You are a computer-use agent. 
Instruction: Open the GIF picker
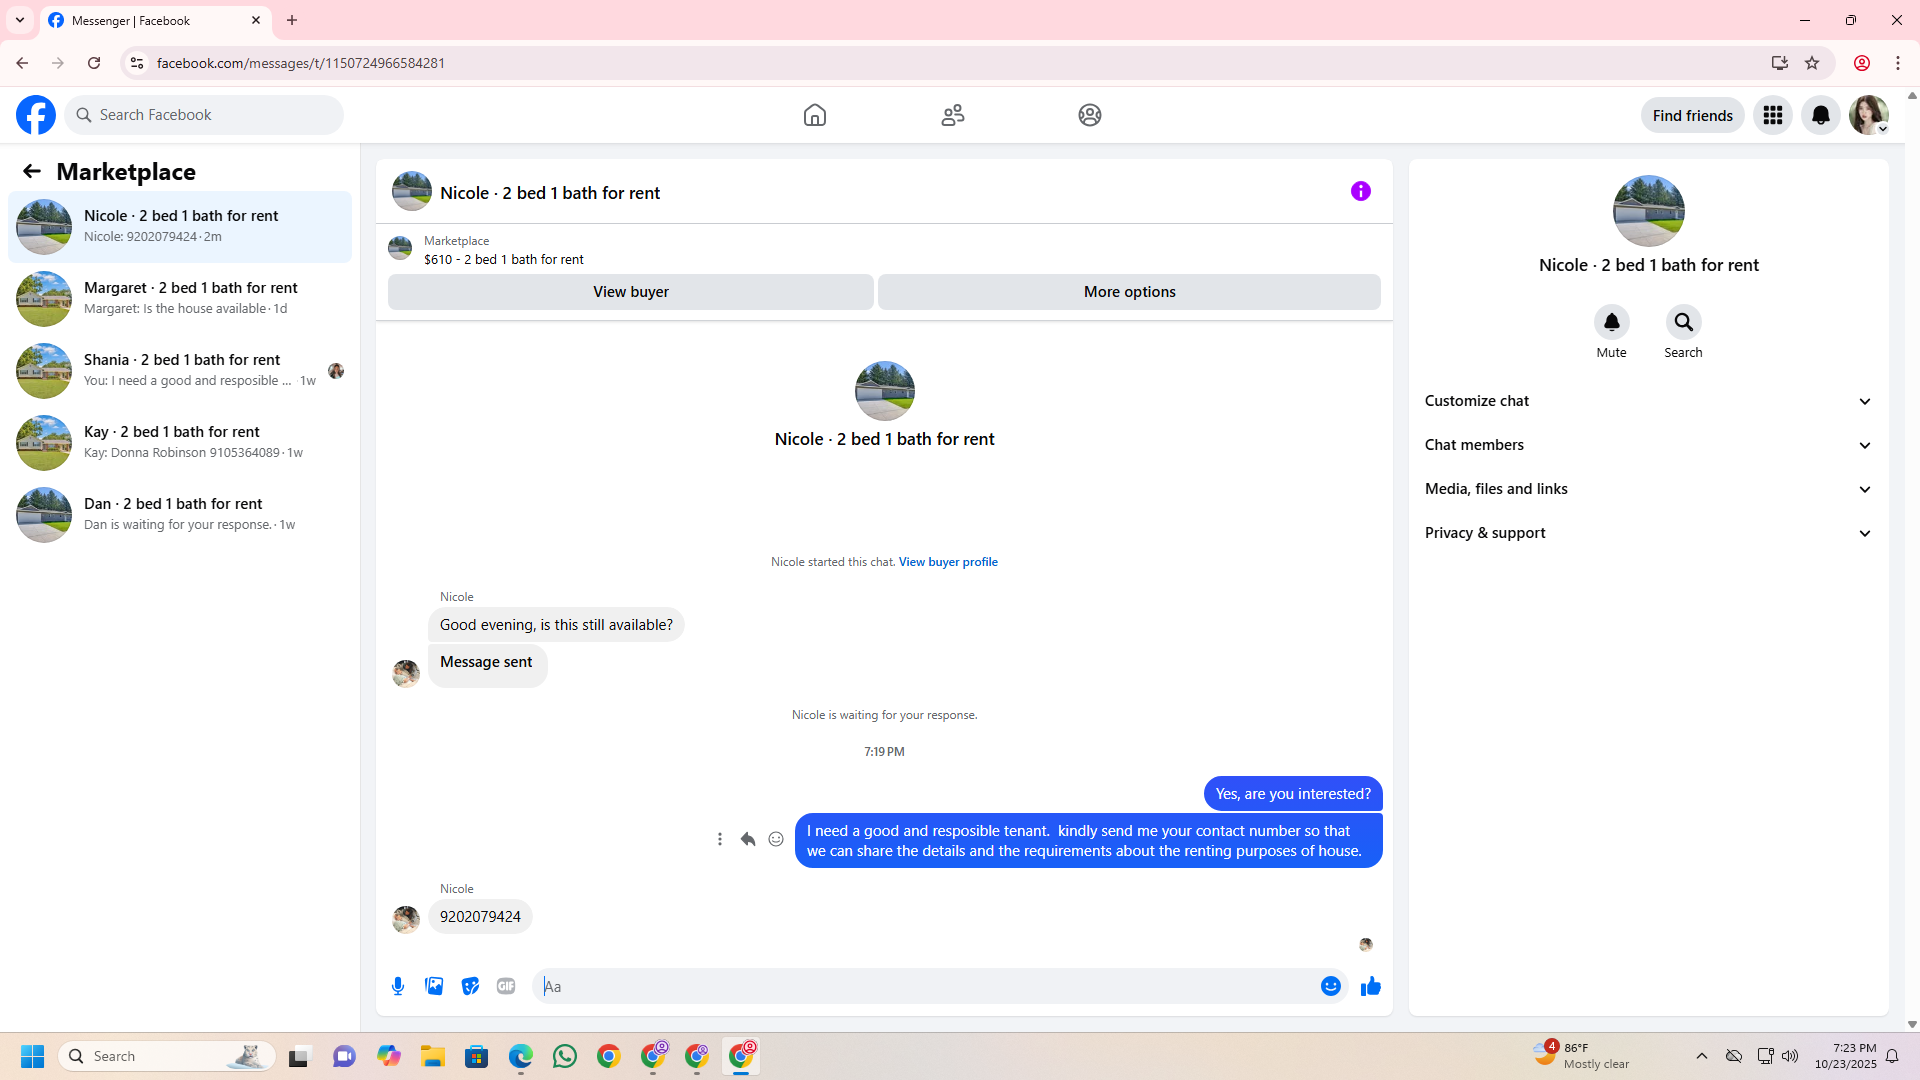(x=506, y=986)
